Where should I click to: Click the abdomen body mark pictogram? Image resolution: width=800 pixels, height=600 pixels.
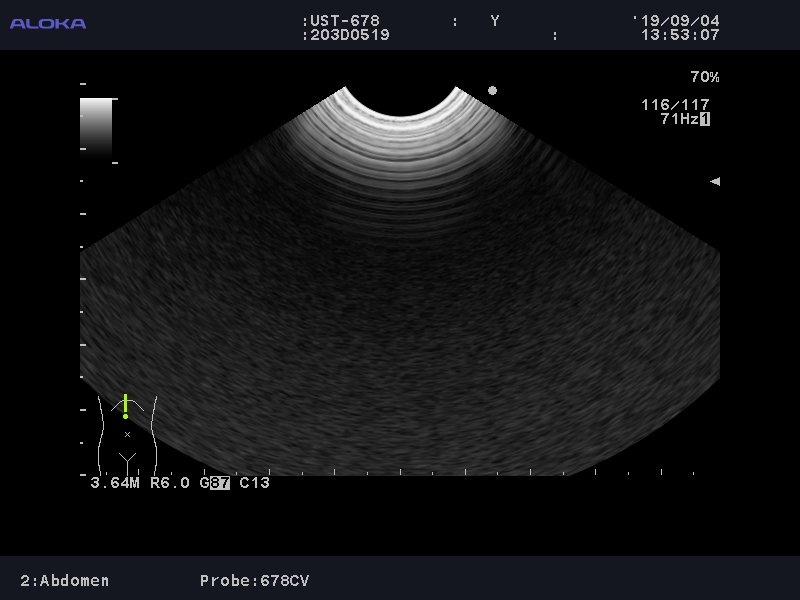tap(127, 432)
